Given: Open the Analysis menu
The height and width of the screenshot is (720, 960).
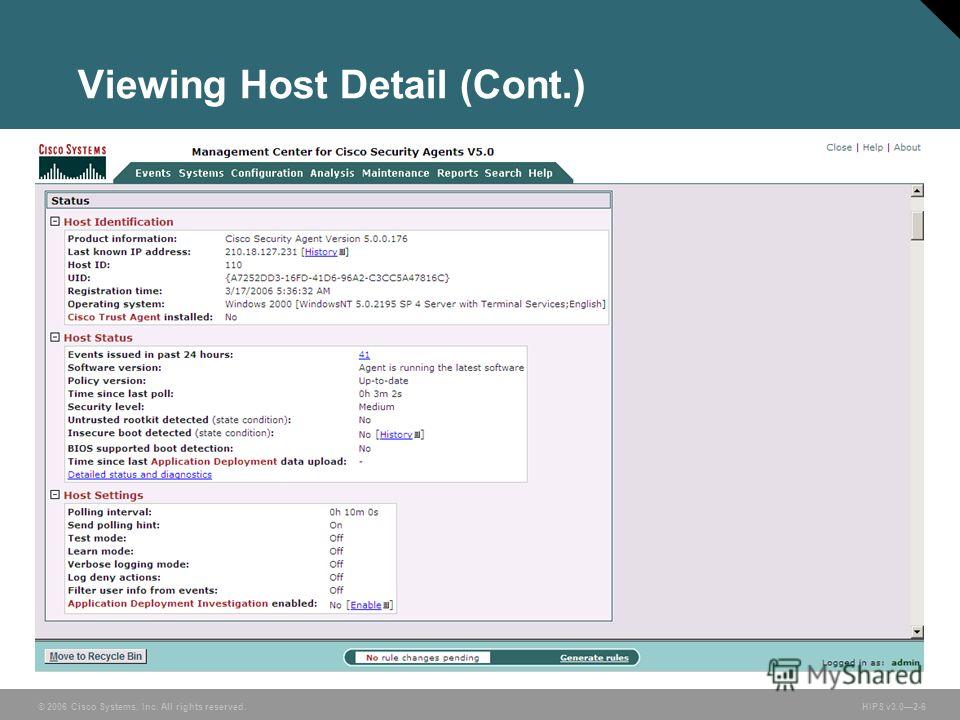Looking at the screenshot, I should coord(332,173).
